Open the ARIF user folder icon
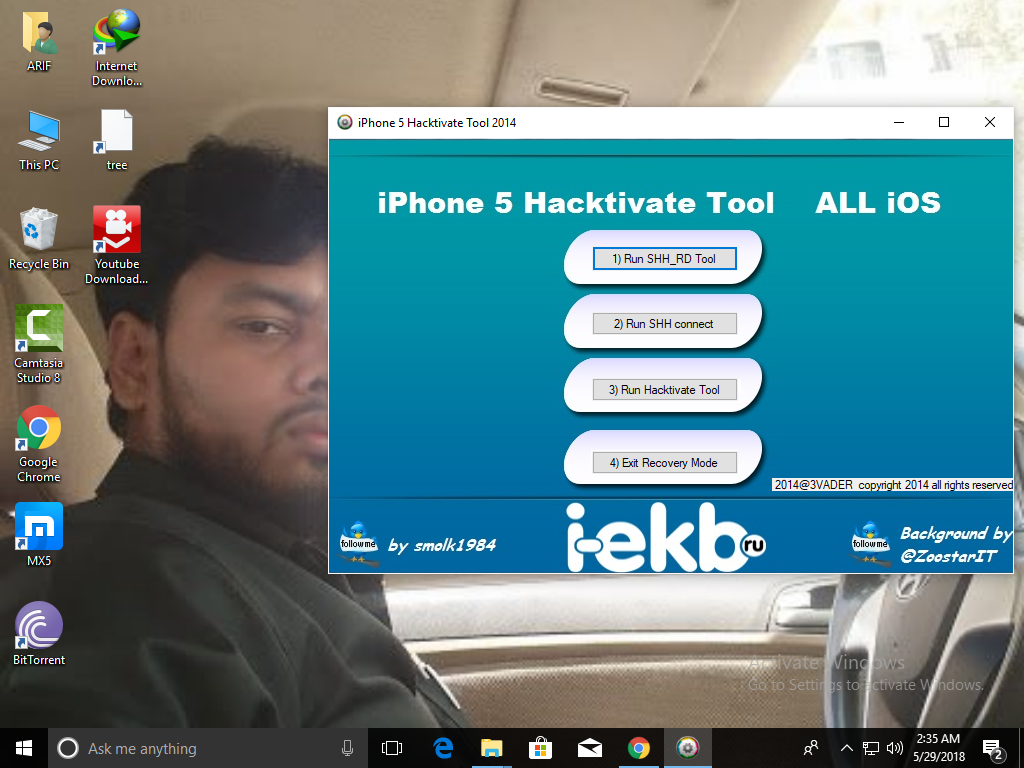Viewport: 1024px width, 768px height. (39, 40)
